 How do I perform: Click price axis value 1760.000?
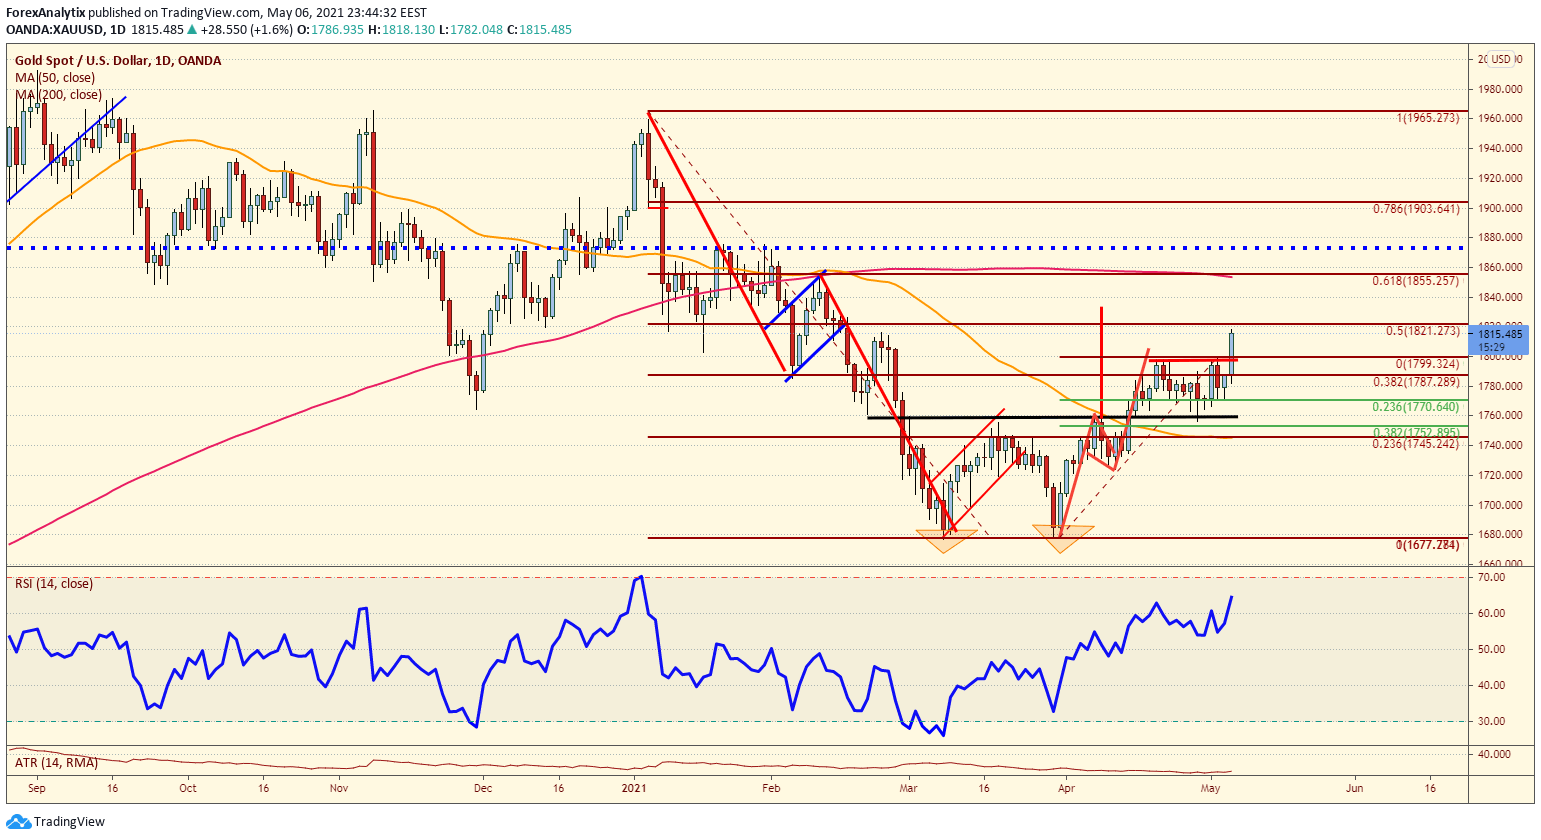[1500, 415]
